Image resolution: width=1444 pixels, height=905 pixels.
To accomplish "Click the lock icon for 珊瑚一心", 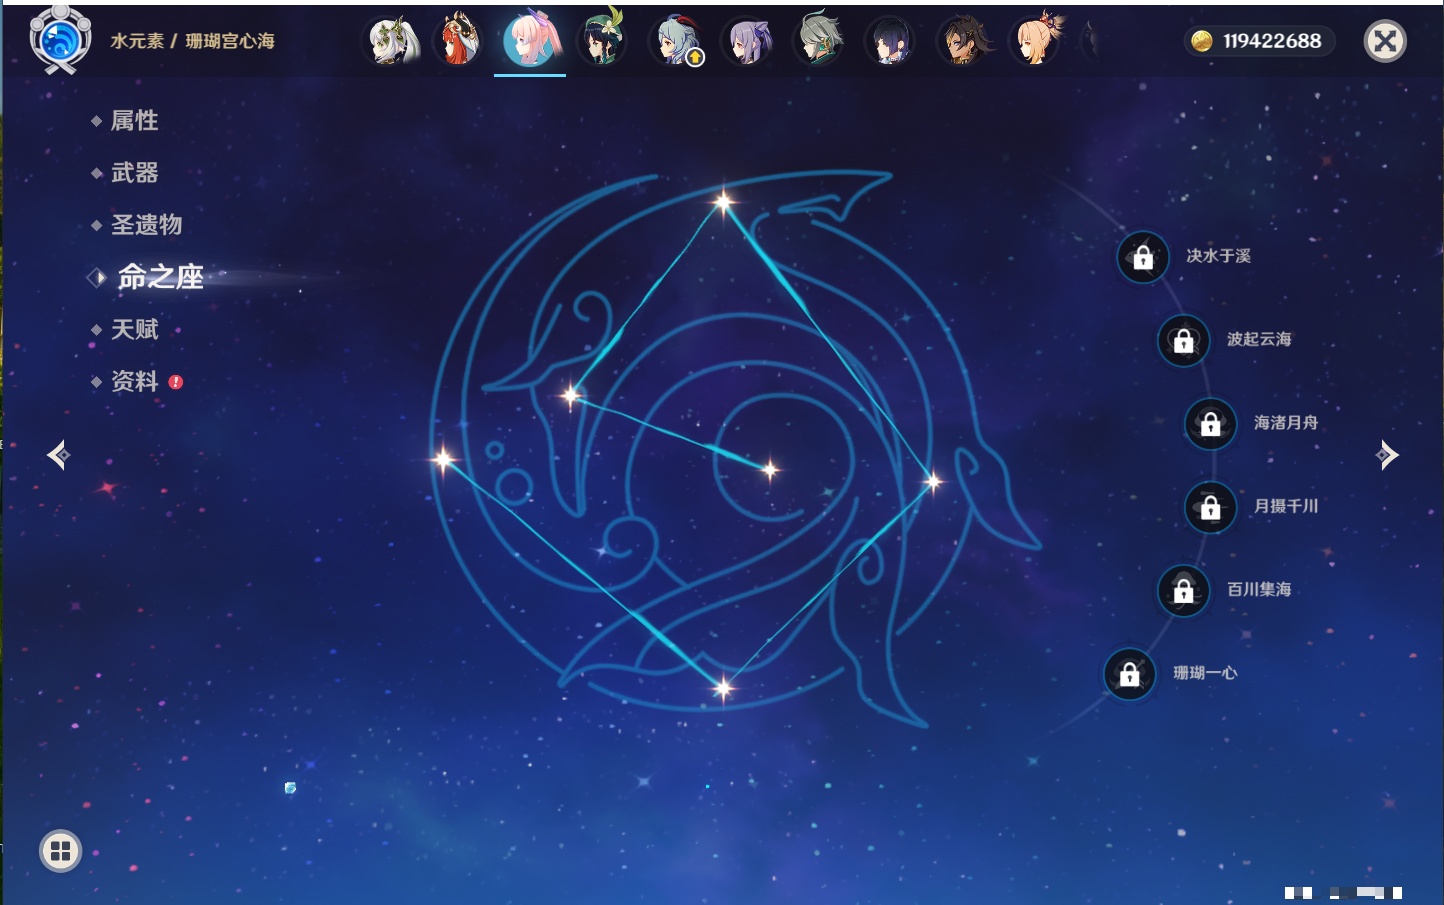I will click(1129, 674).
